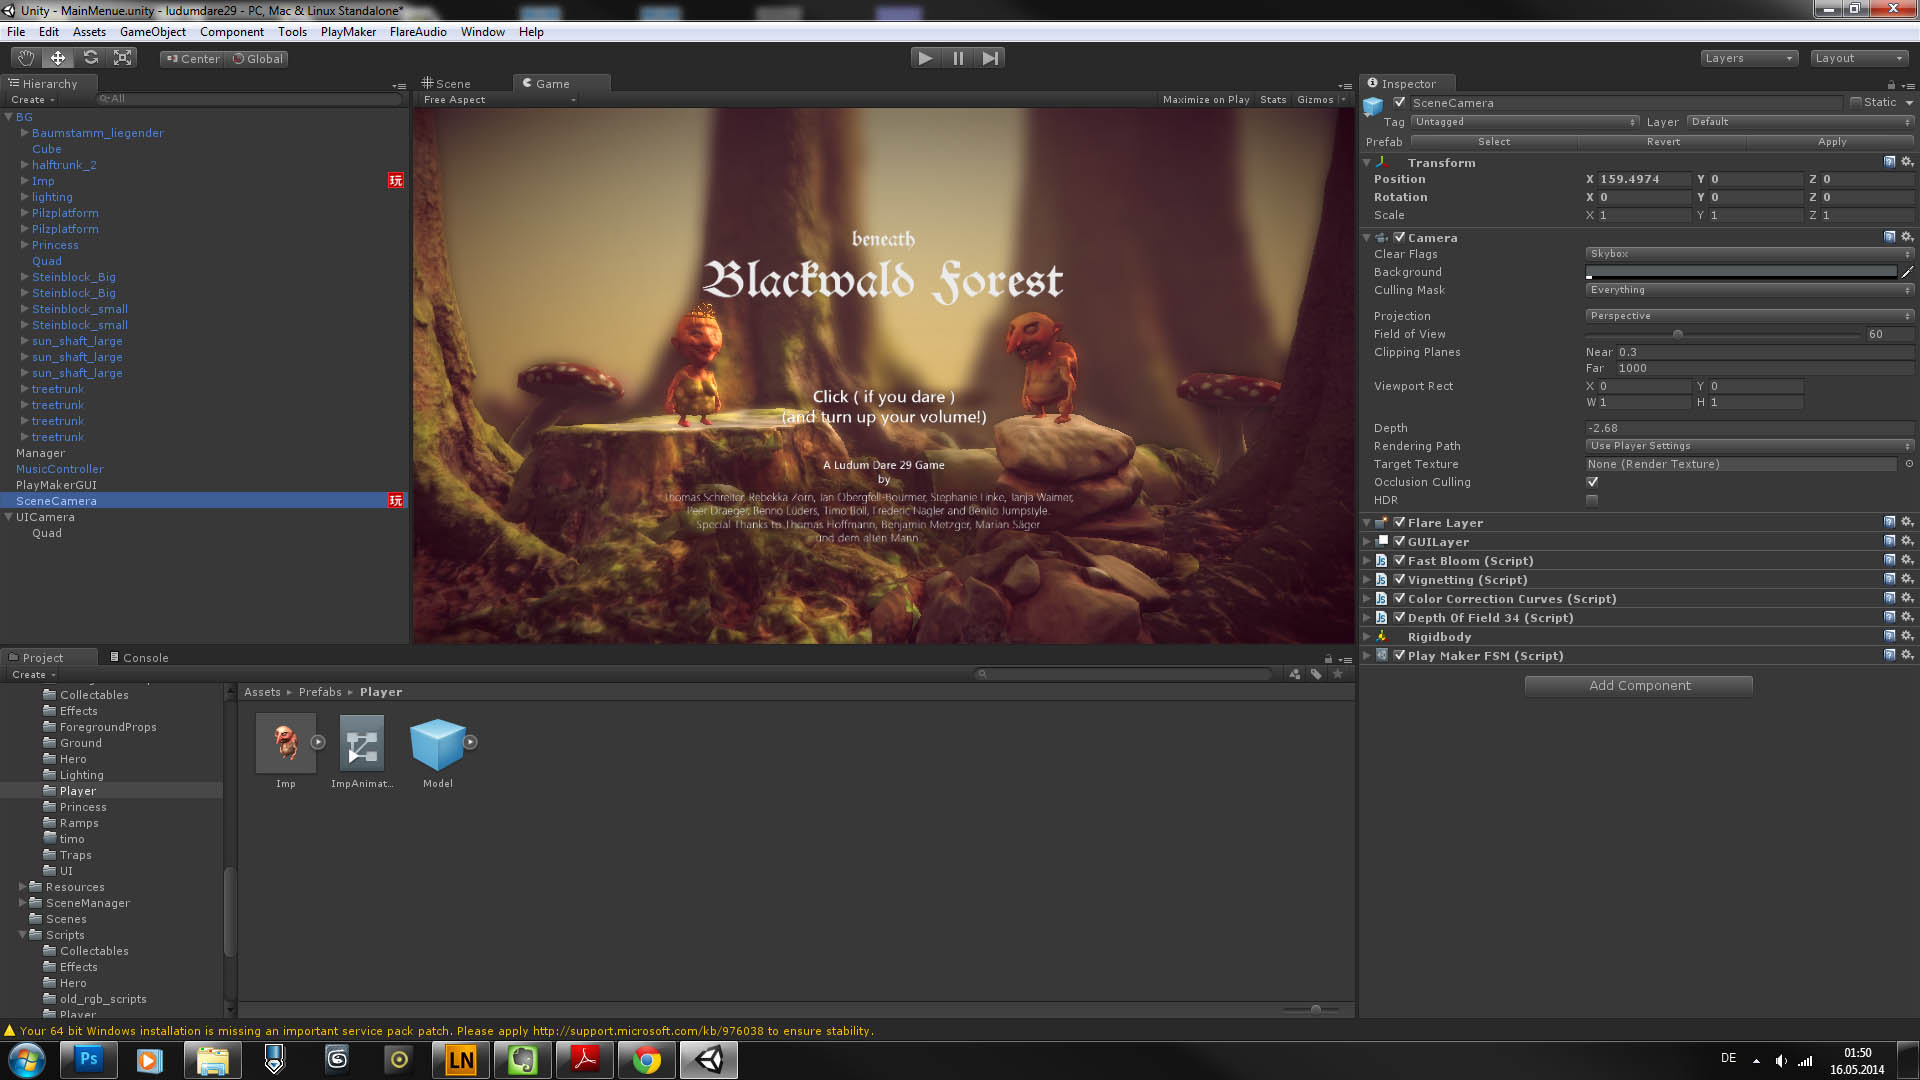Image resolution: width=1920 pixels, height=1080 pixels.
Task: Open the GameObject menu
Action: click(x=152, y=32)
